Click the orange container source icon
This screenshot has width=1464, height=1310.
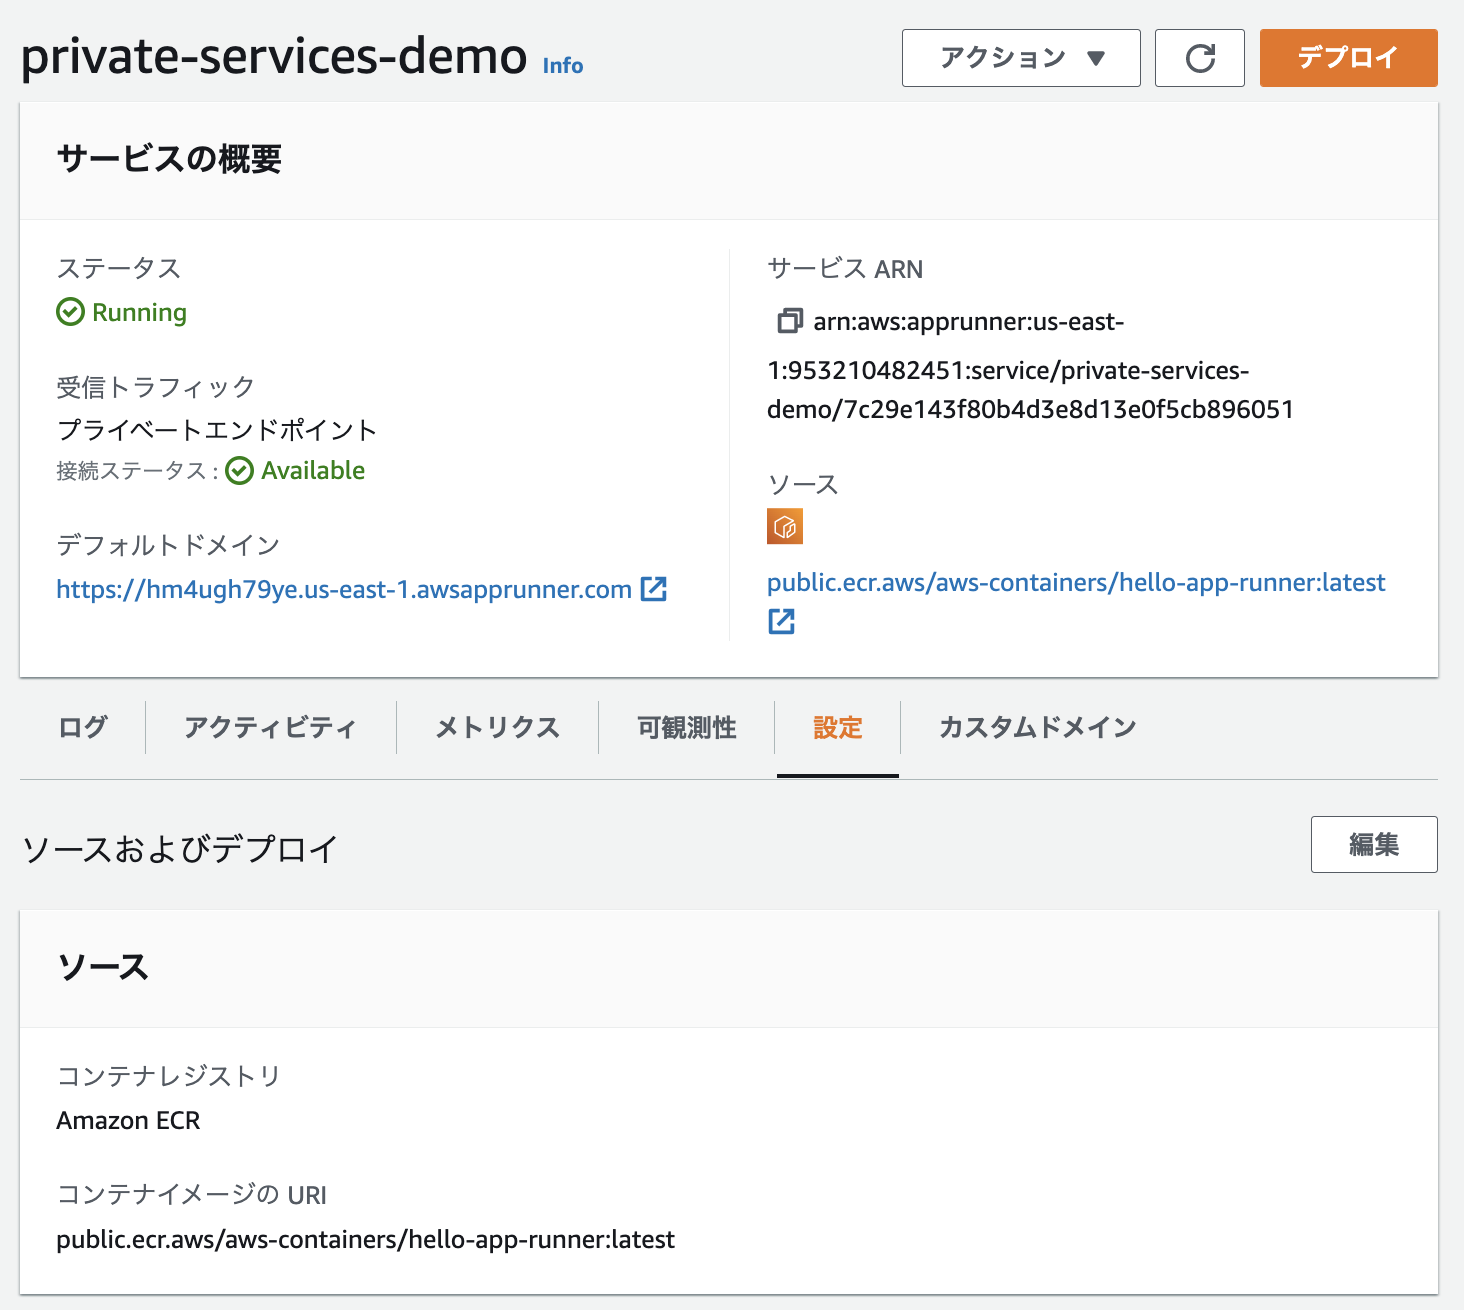point(785,526)
